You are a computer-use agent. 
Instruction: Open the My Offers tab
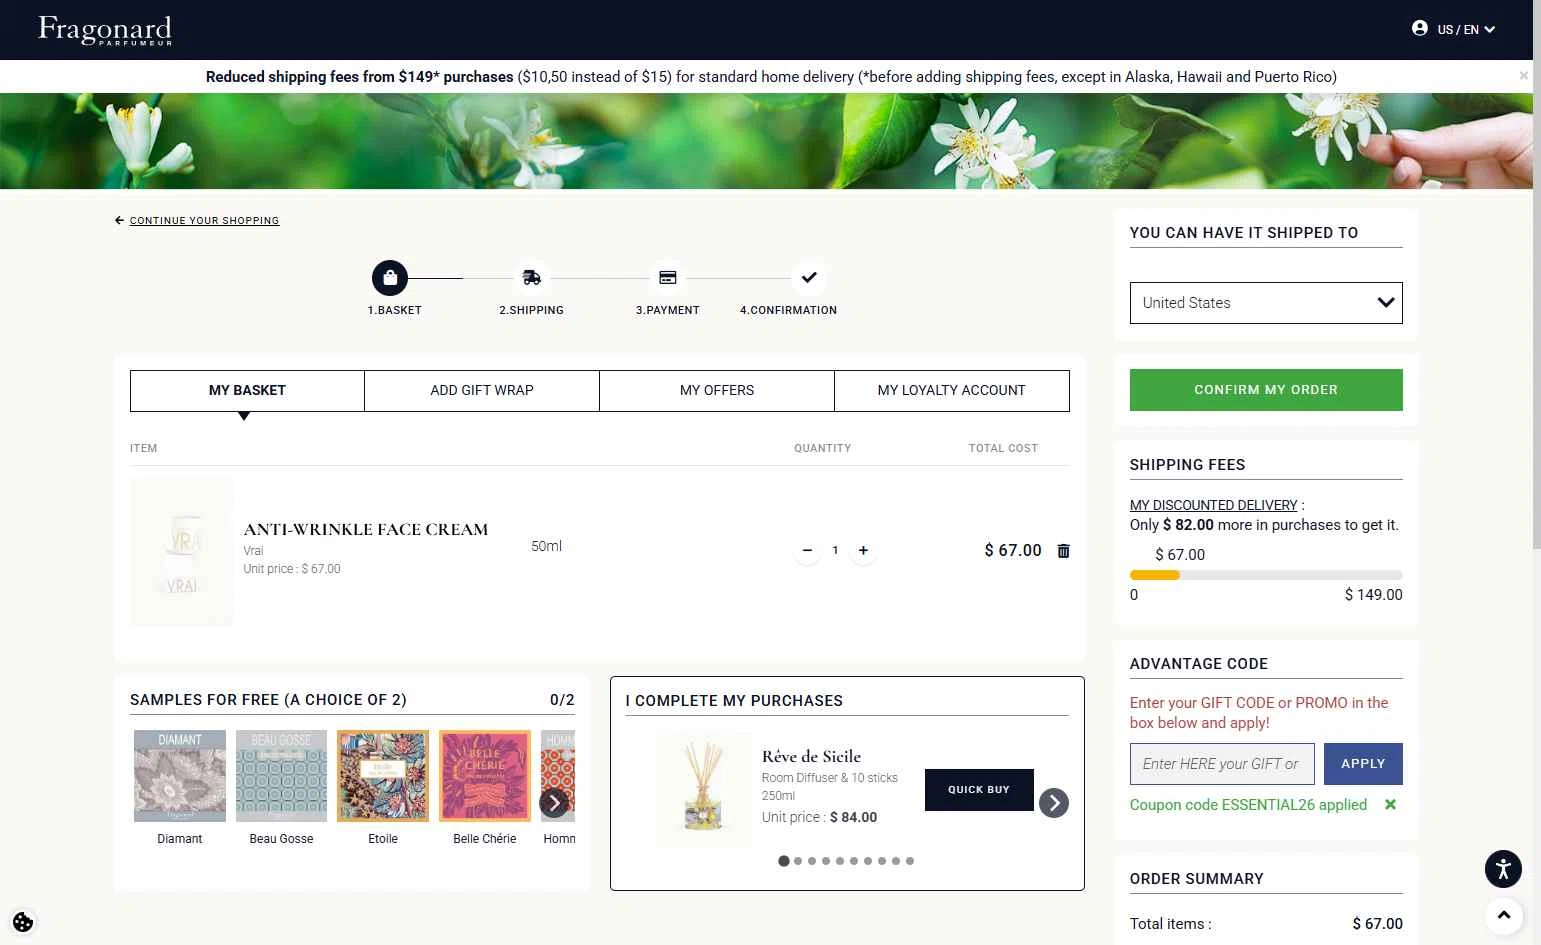[x=717, y=390]
